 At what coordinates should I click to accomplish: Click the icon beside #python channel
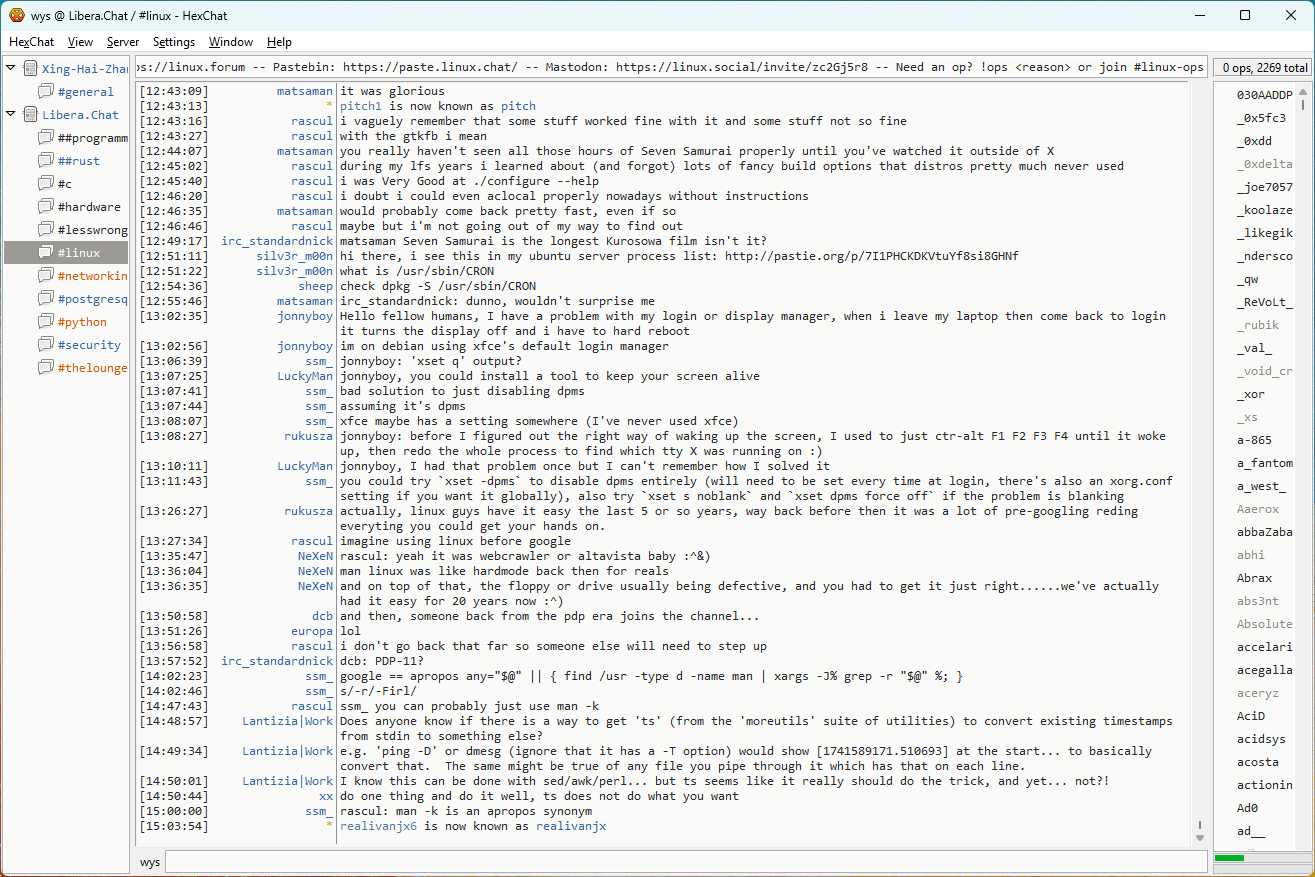pos(46,322)
